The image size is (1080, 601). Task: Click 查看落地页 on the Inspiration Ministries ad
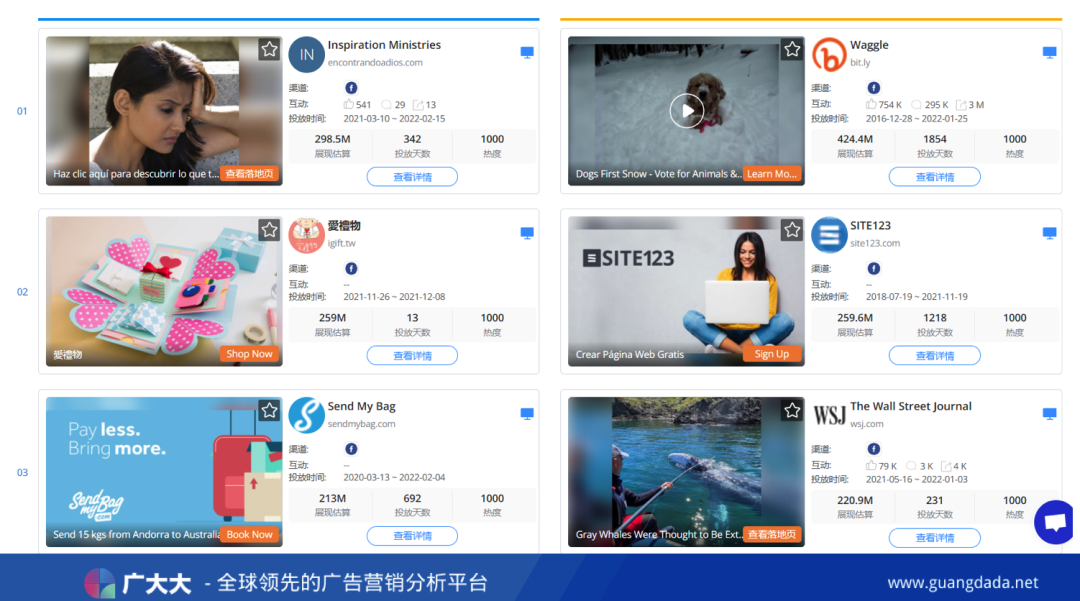249,173
